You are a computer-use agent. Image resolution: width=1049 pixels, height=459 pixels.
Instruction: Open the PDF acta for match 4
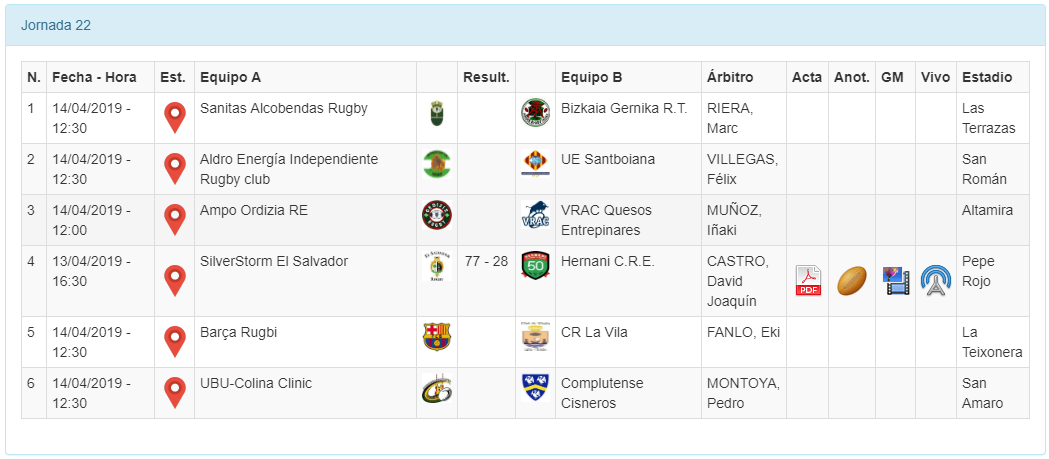(x=808, y=281)
